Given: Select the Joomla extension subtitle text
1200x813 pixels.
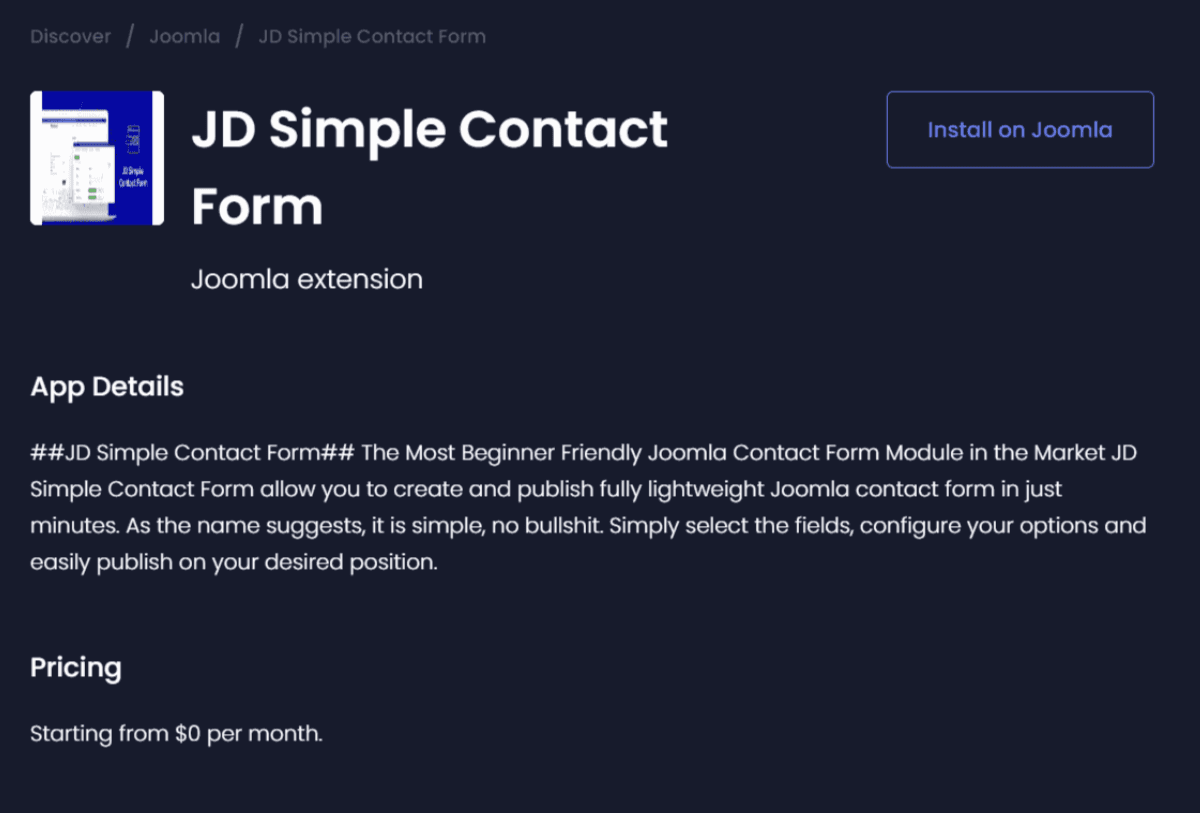Looking at the screenshot, I should point(306,279).
